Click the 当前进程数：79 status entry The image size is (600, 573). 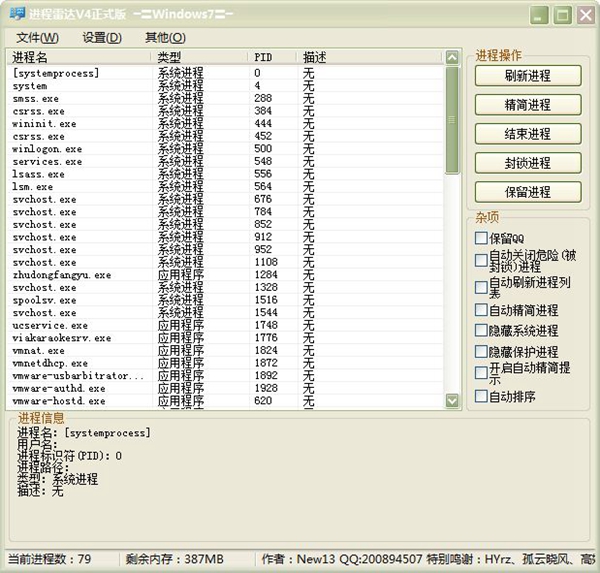(x=50, y=559)
